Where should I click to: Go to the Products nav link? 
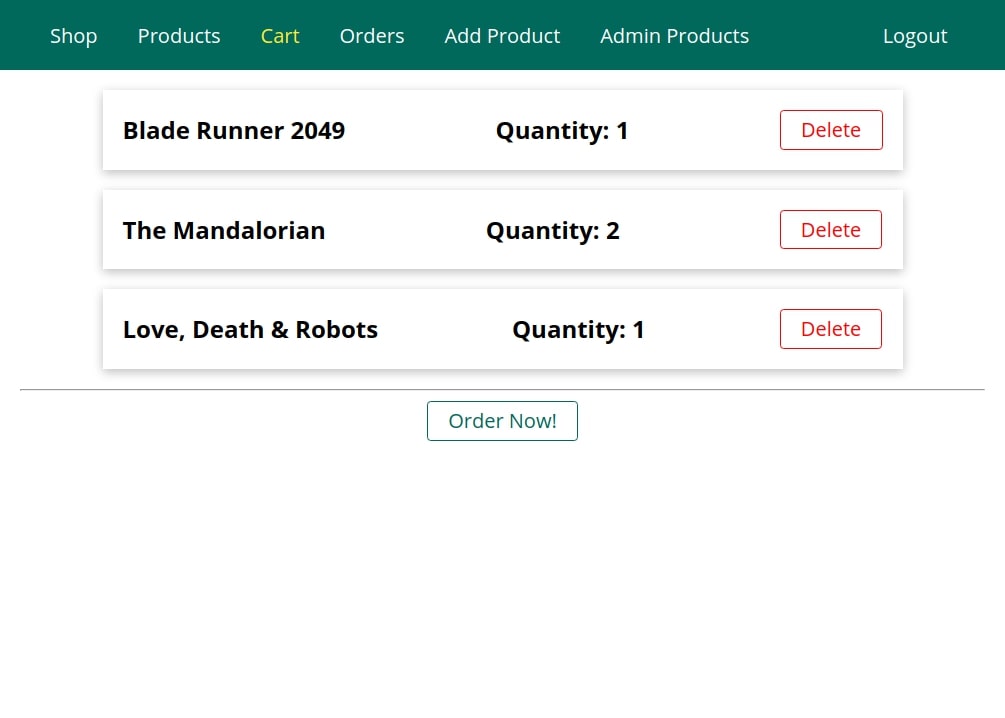point(179,36)
